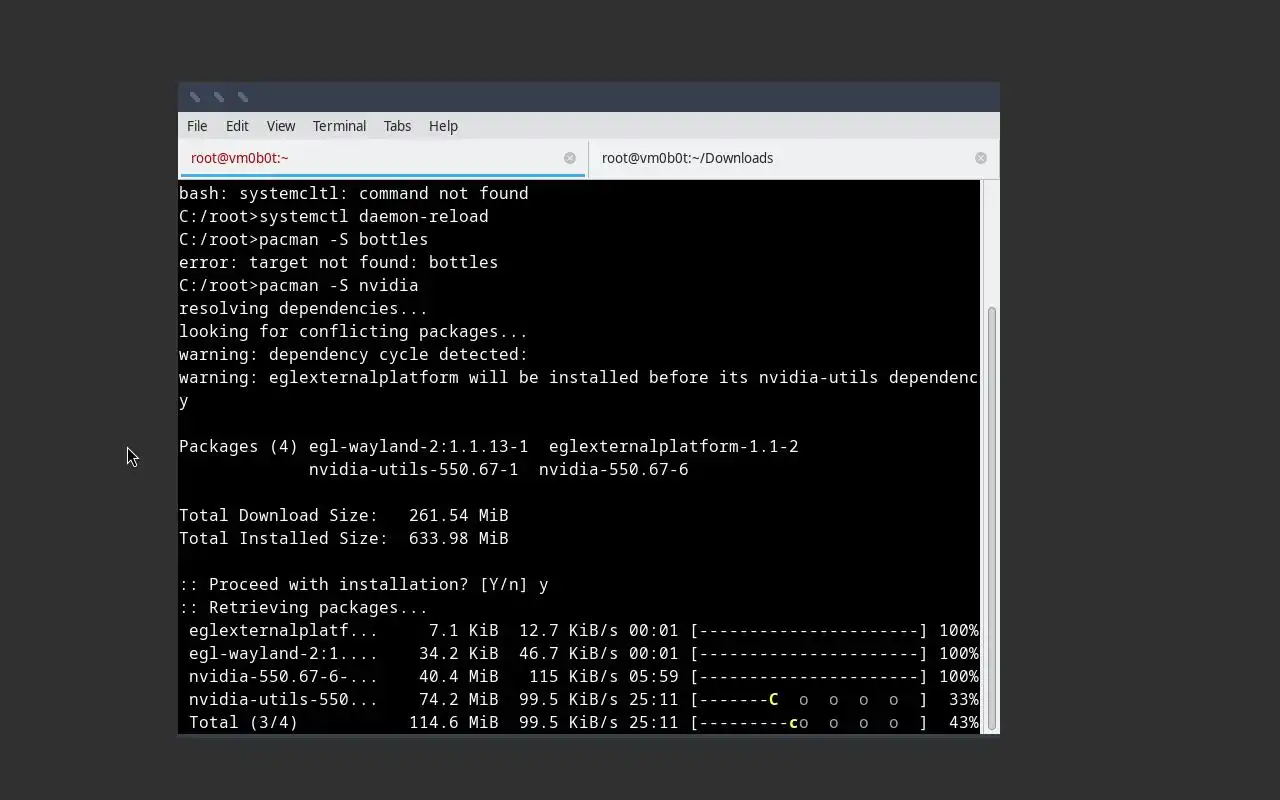Click the '261.54 MiB' download size value
Viewport: 1280px width, 800px height.
[458, 516]
